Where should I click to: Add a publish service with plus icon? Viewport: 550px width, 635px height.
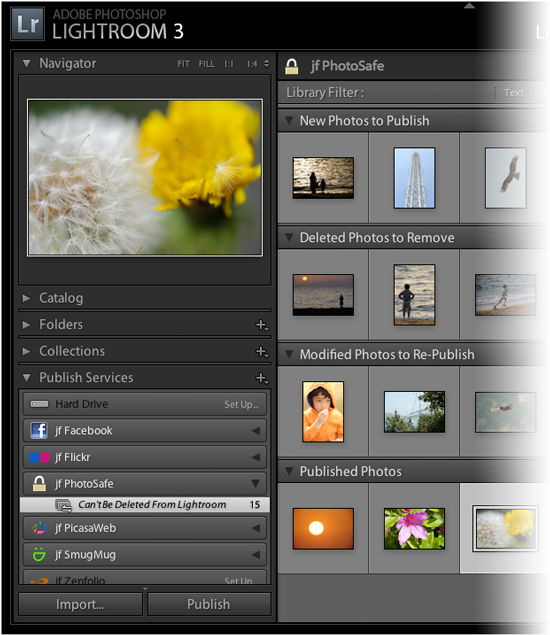tap(262, 378)
